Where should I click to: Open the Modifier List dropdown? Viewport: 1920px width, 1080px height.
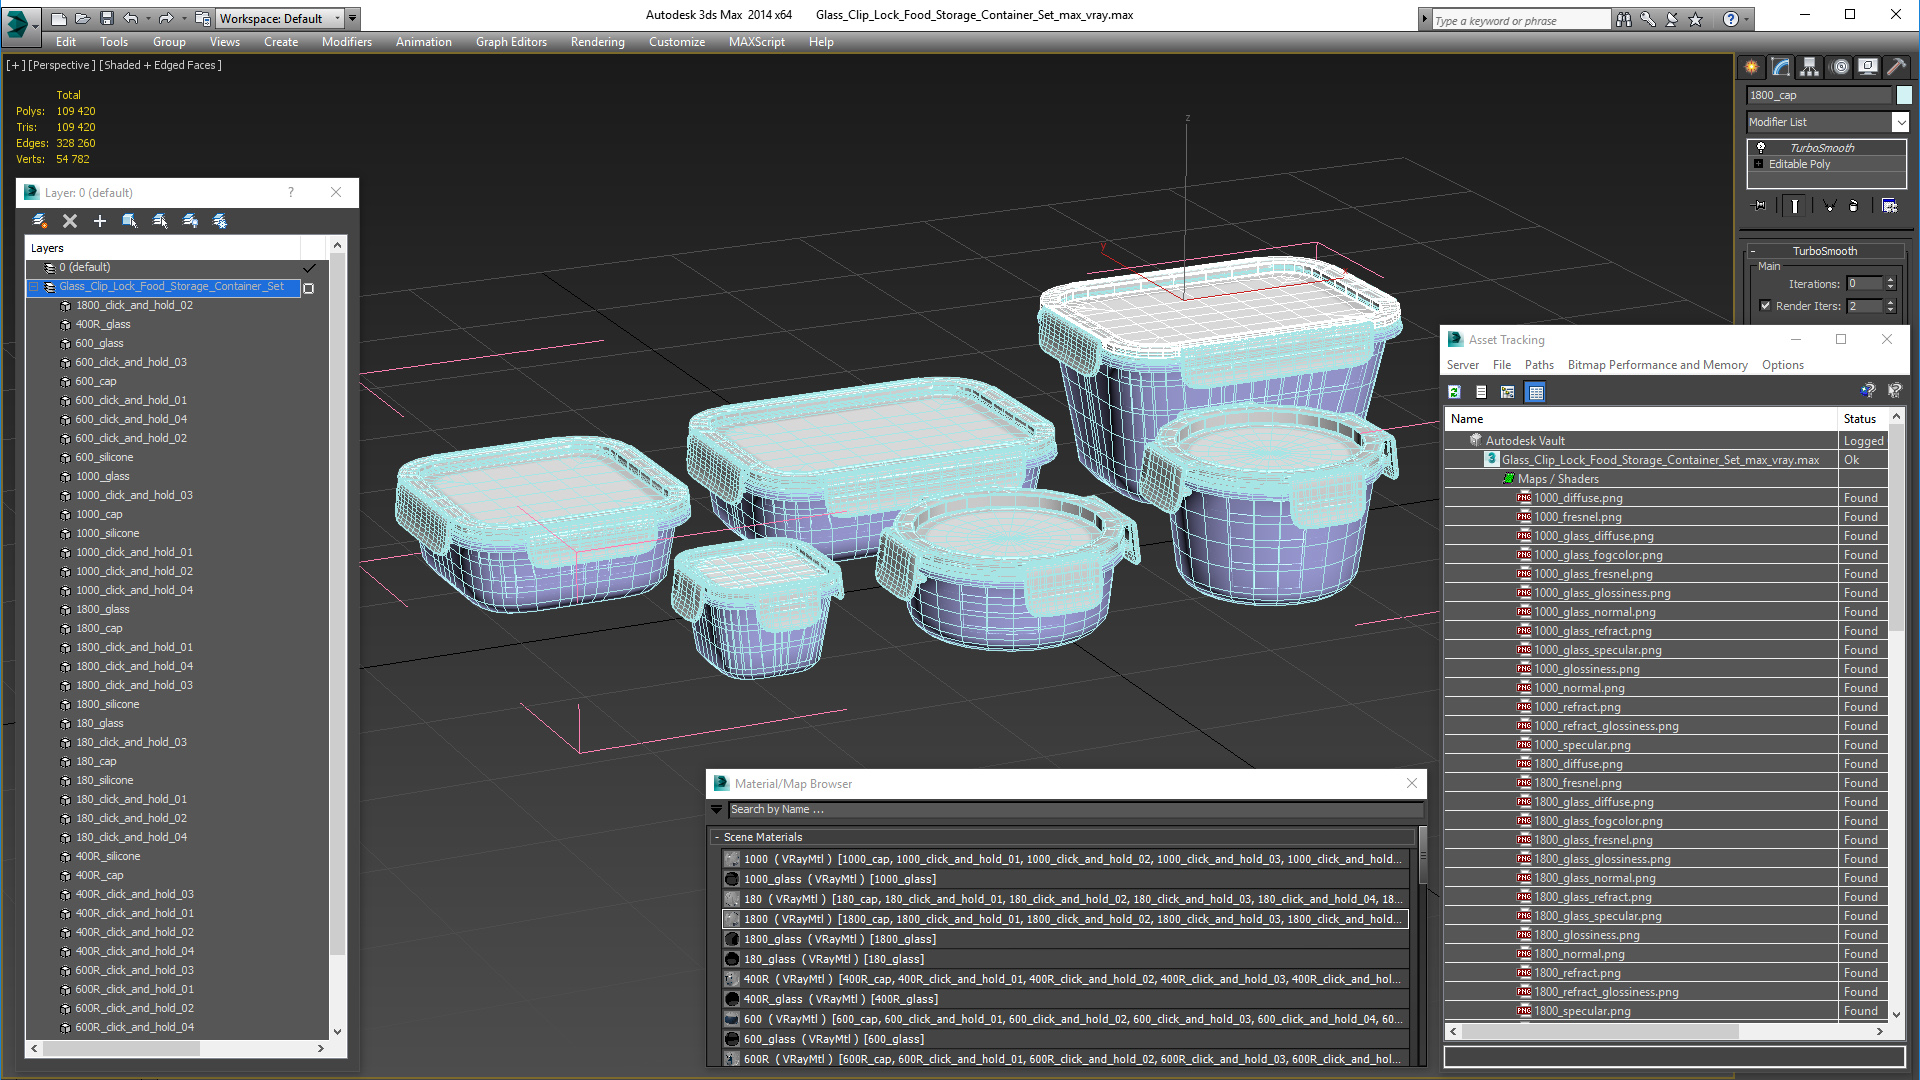(x=1900, y=122)
